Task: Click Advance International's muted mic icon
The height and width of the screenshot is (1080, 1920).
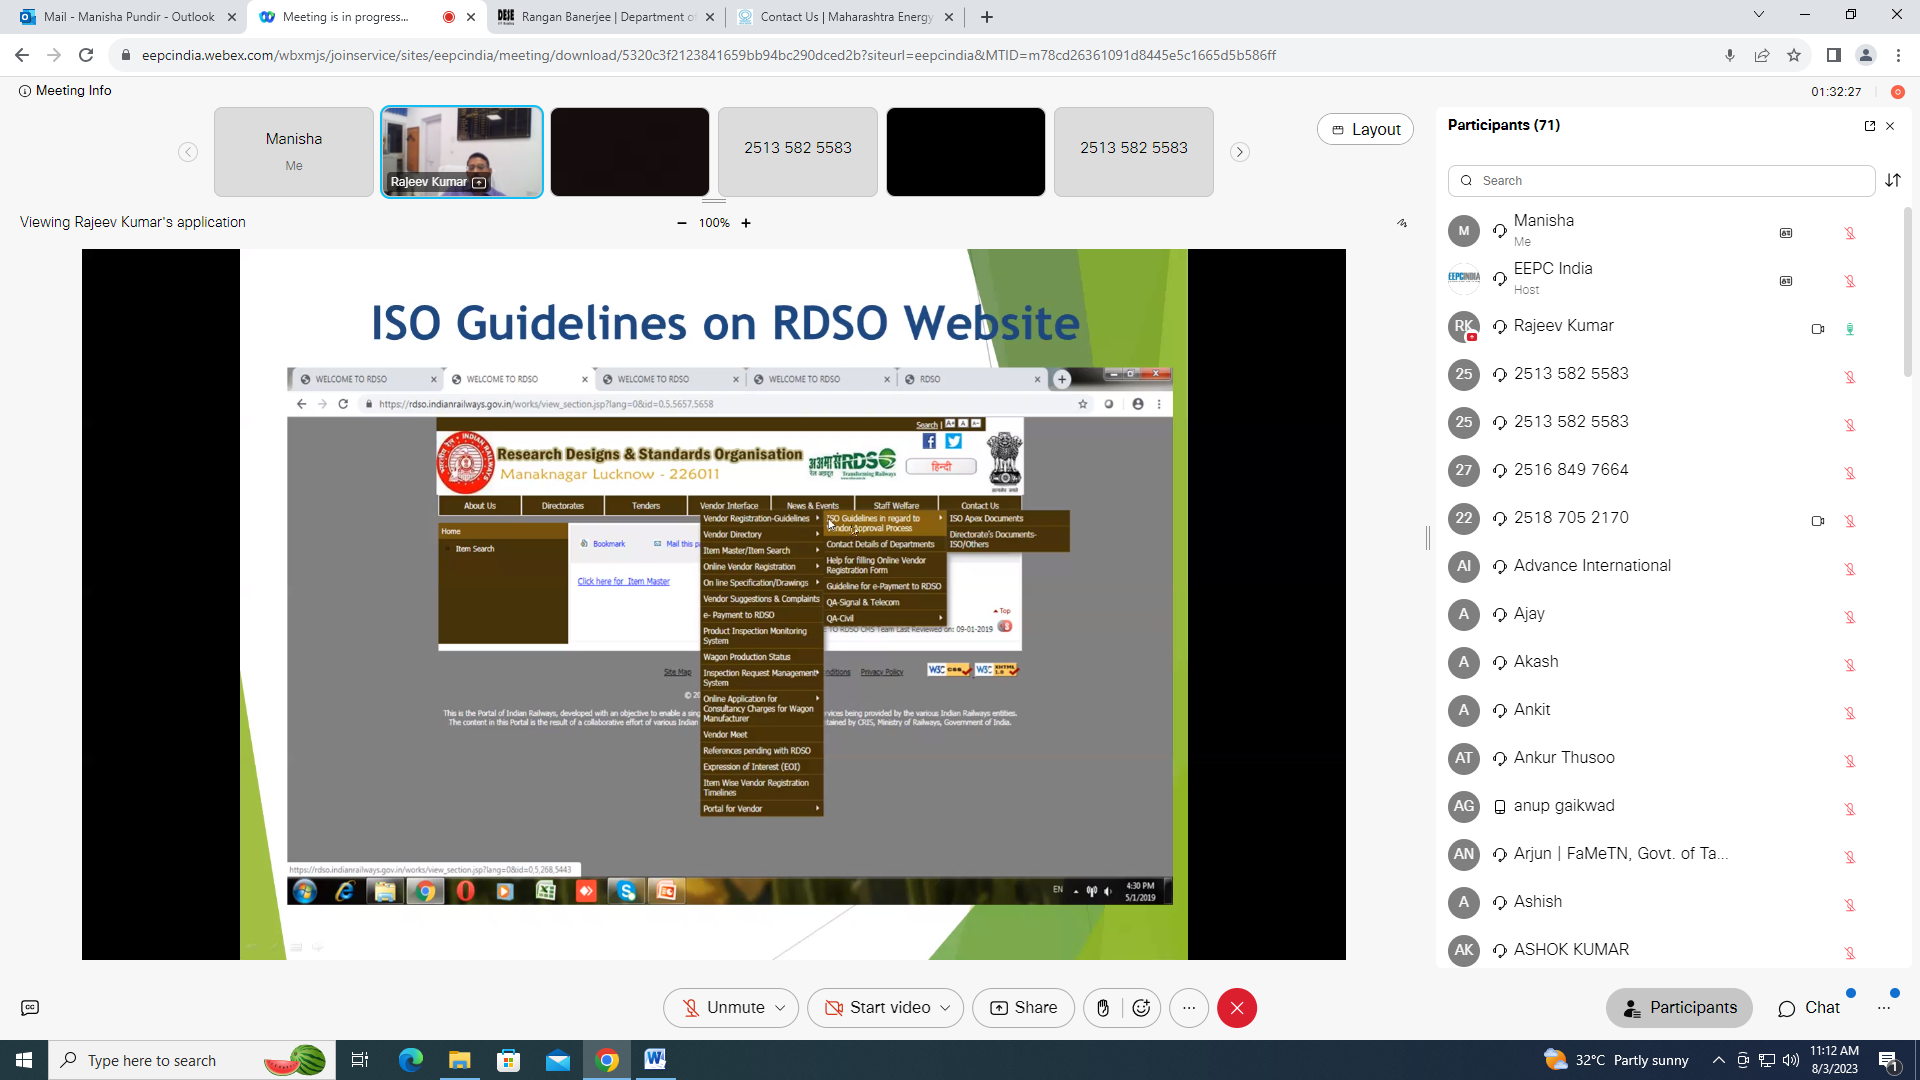Action: tap(1850, 569)
